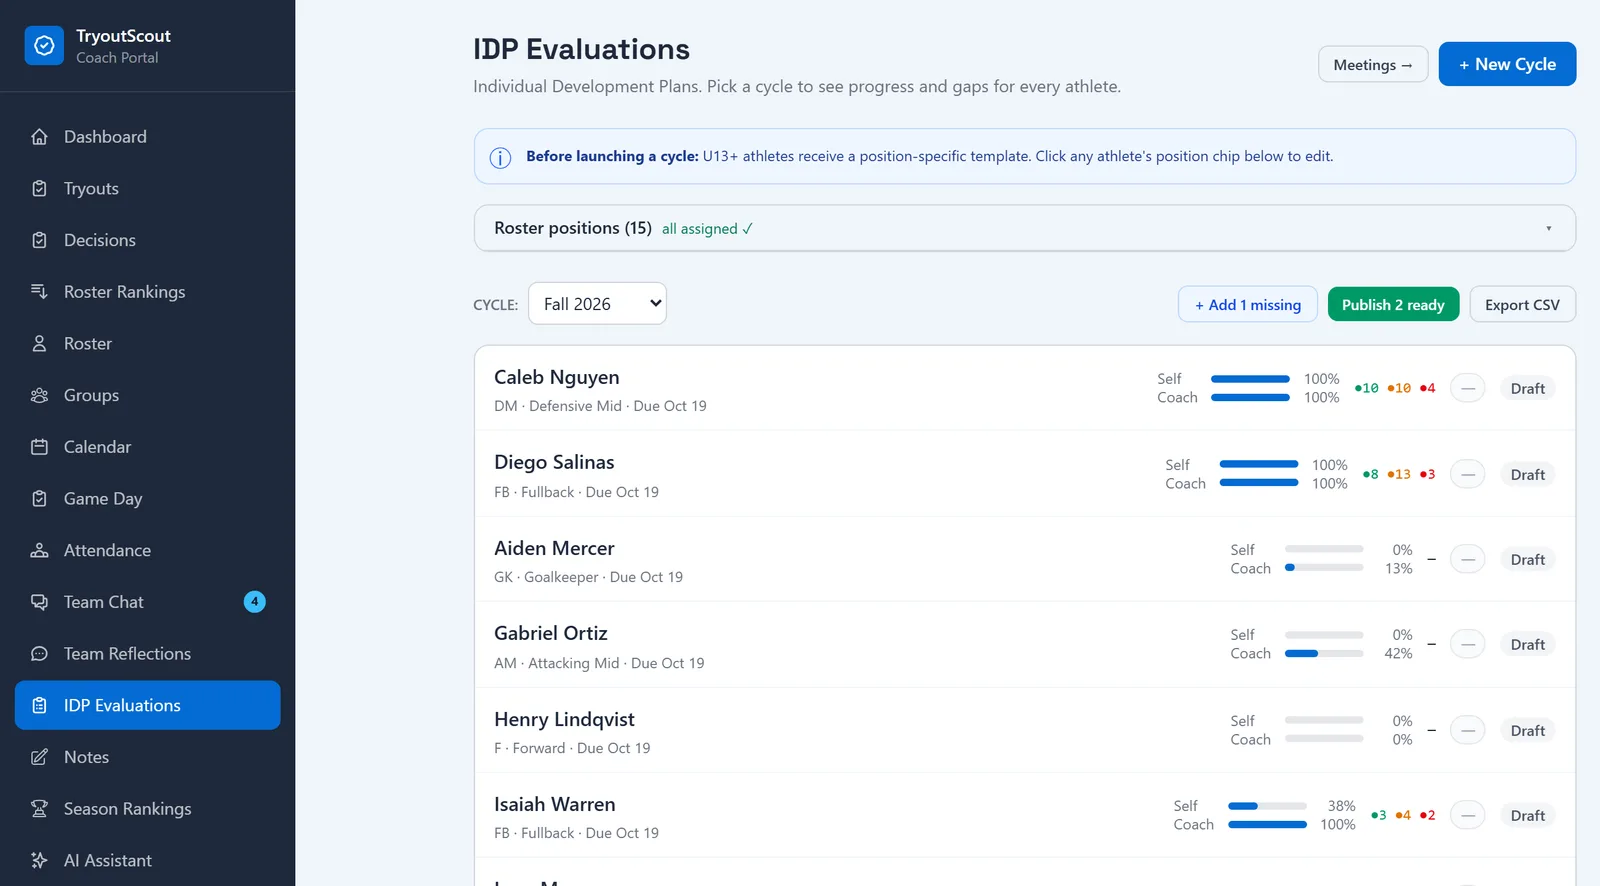Open Aiden Mercer's evaluation row
1600x886 pixels.
(x=1024, y=560)
